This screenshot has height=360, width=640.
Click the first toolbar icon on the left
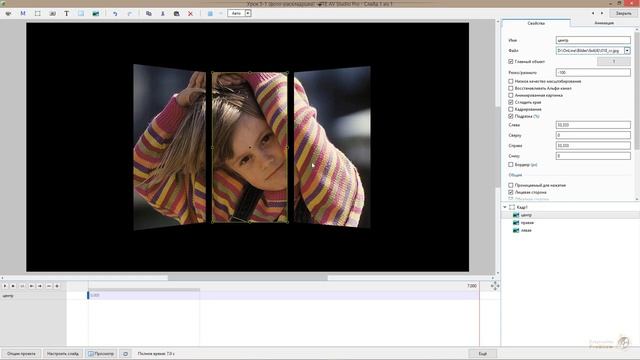coord(8,13)
